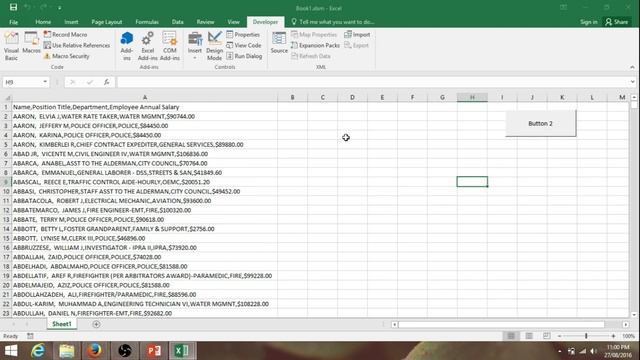Select column D header
The image size is (640, 360).
pyautogui.click(x=352, y=98)
